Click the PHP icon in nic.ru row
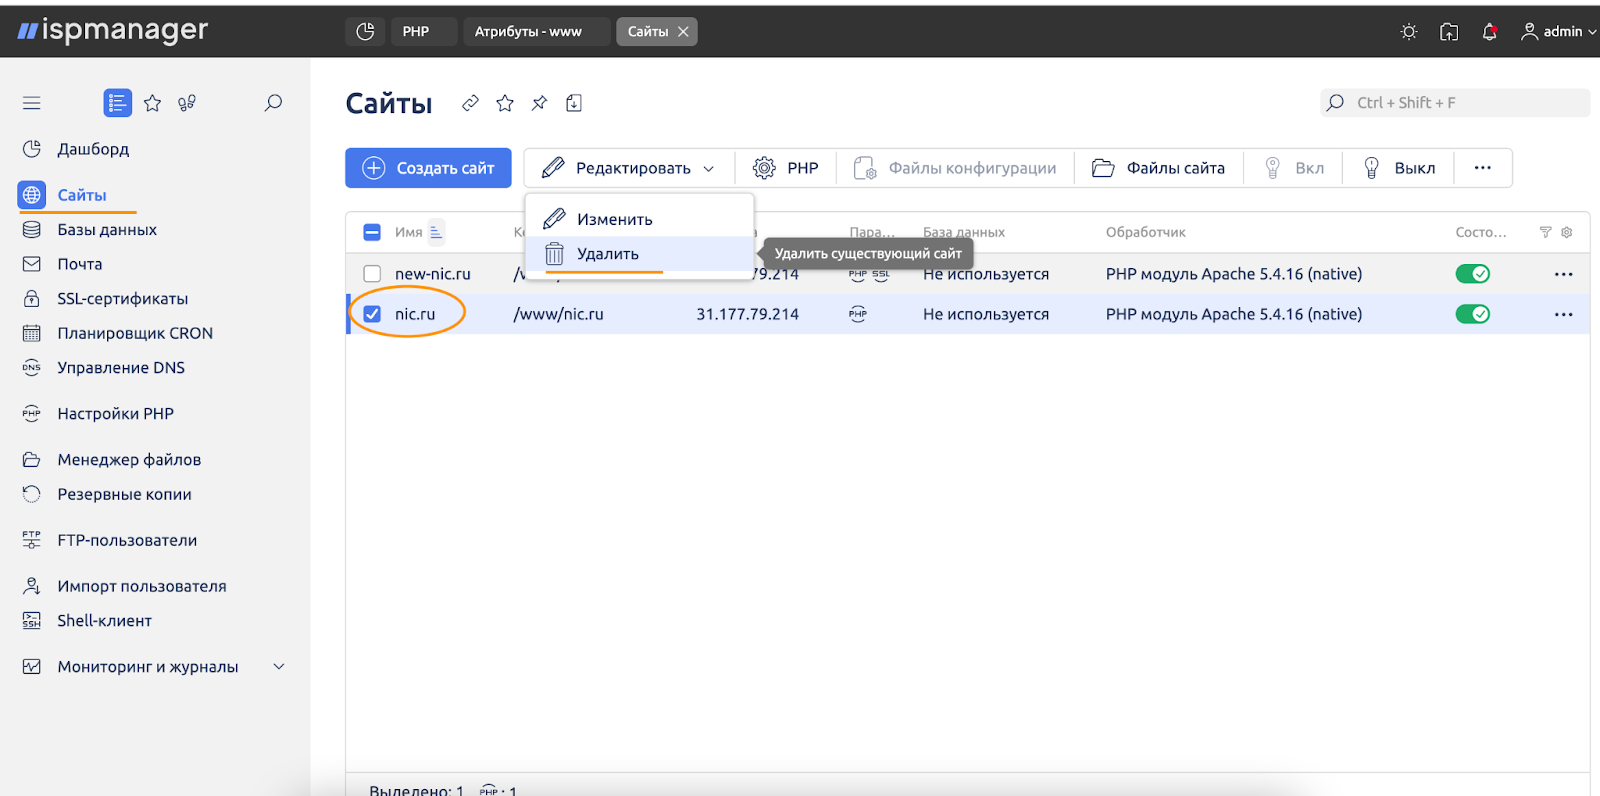 (858, 314)
